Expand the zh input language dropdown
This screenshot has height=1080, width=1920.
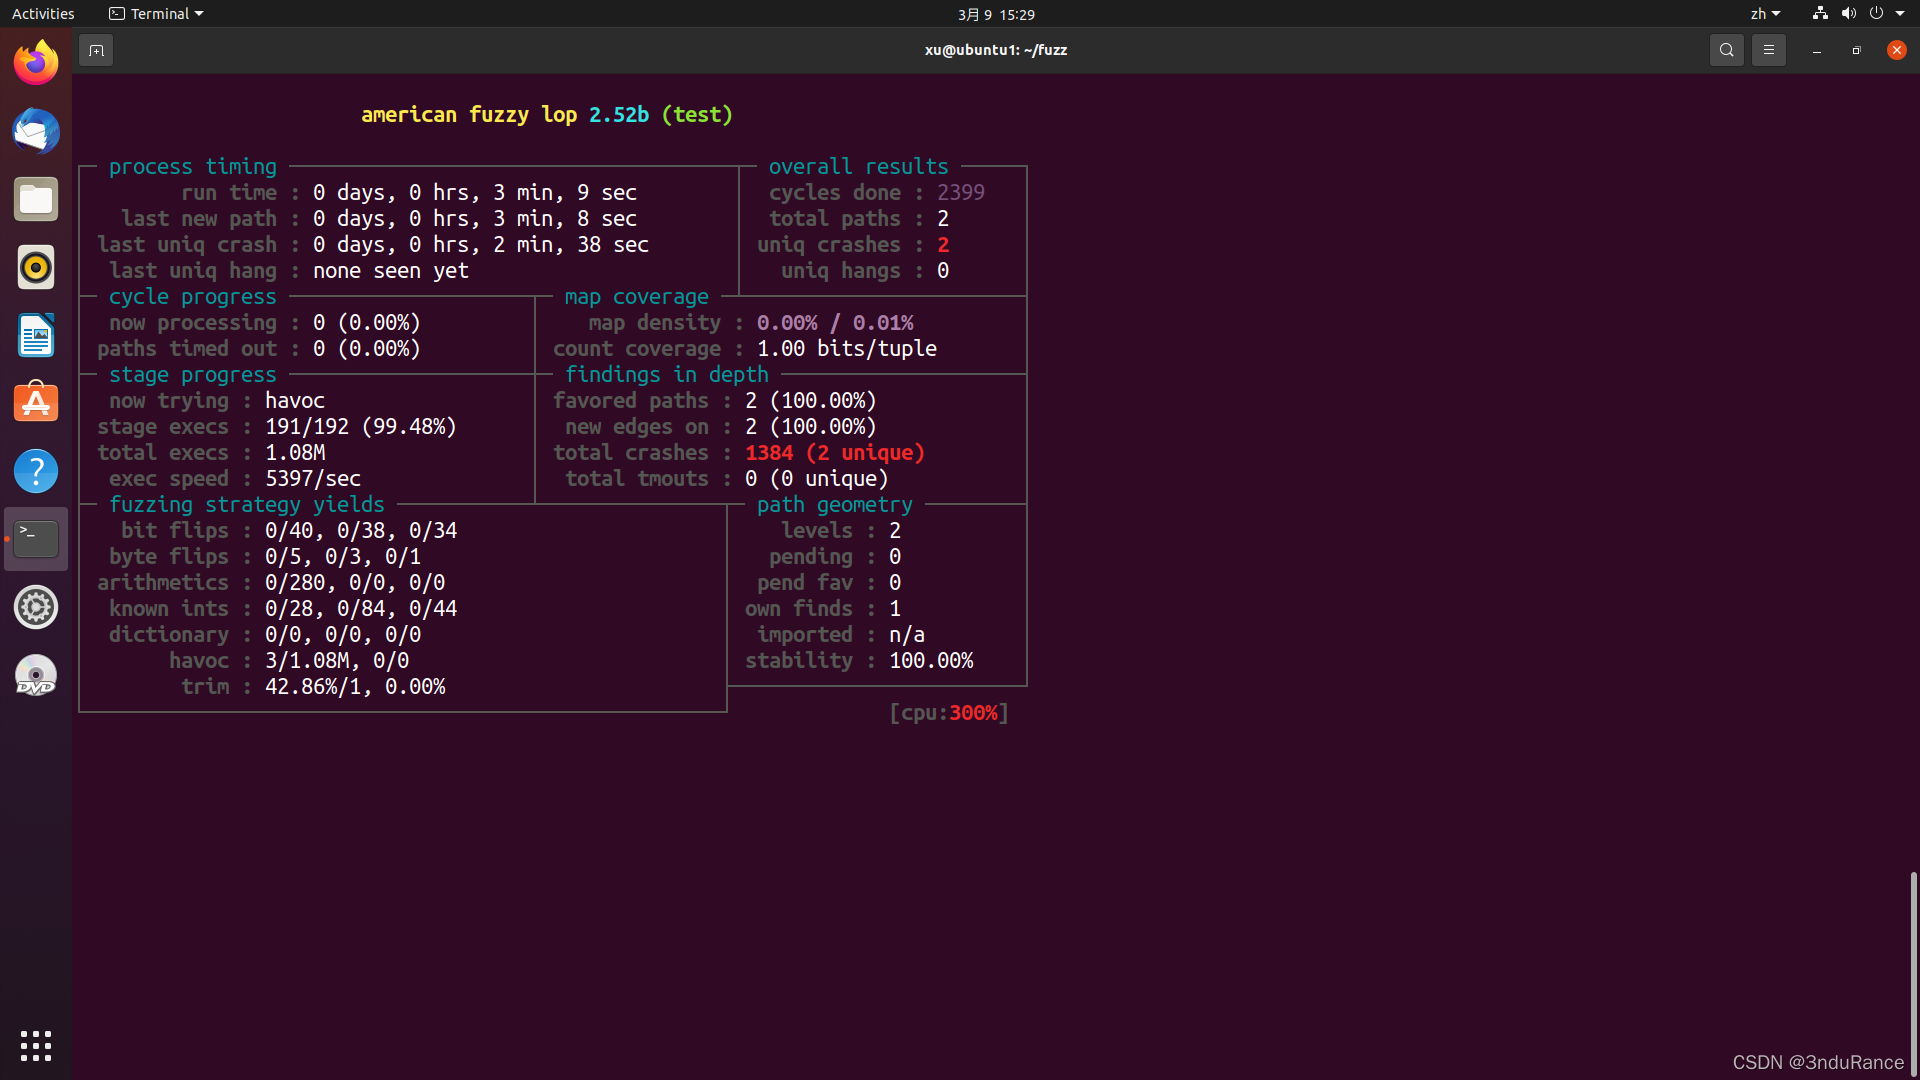click(1765, 14)
